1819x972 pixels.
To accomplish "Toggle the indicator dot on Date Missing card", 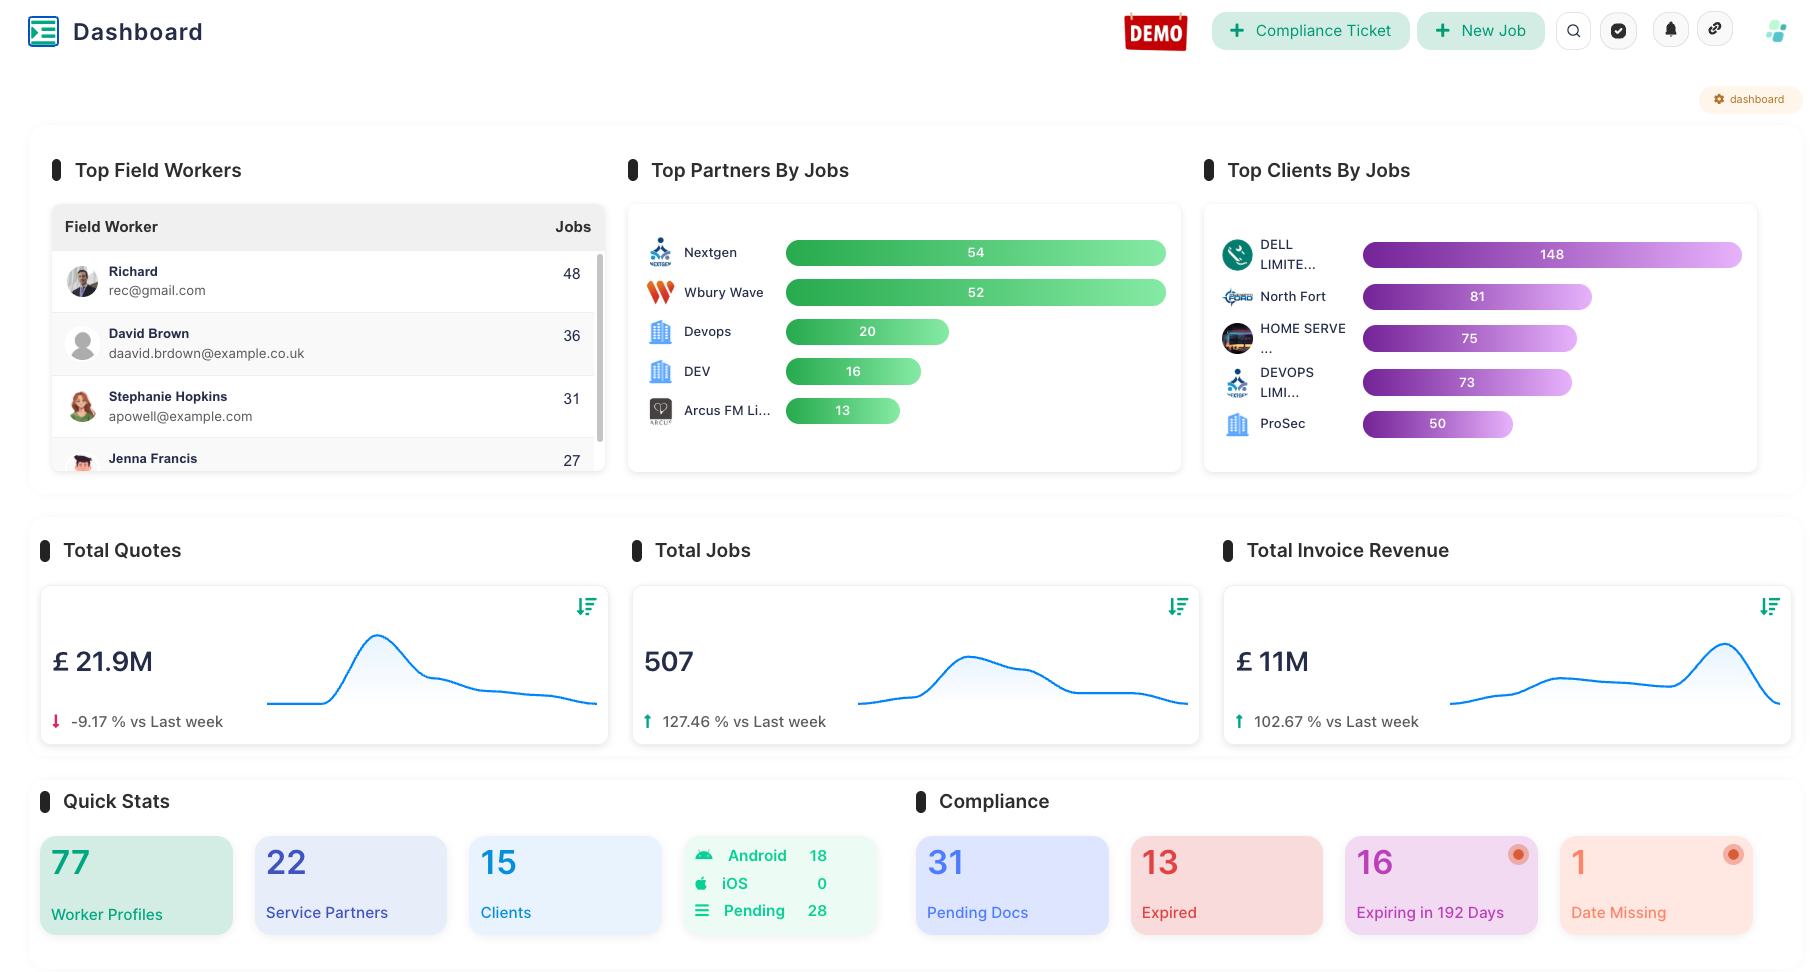I will point(1734,855).
